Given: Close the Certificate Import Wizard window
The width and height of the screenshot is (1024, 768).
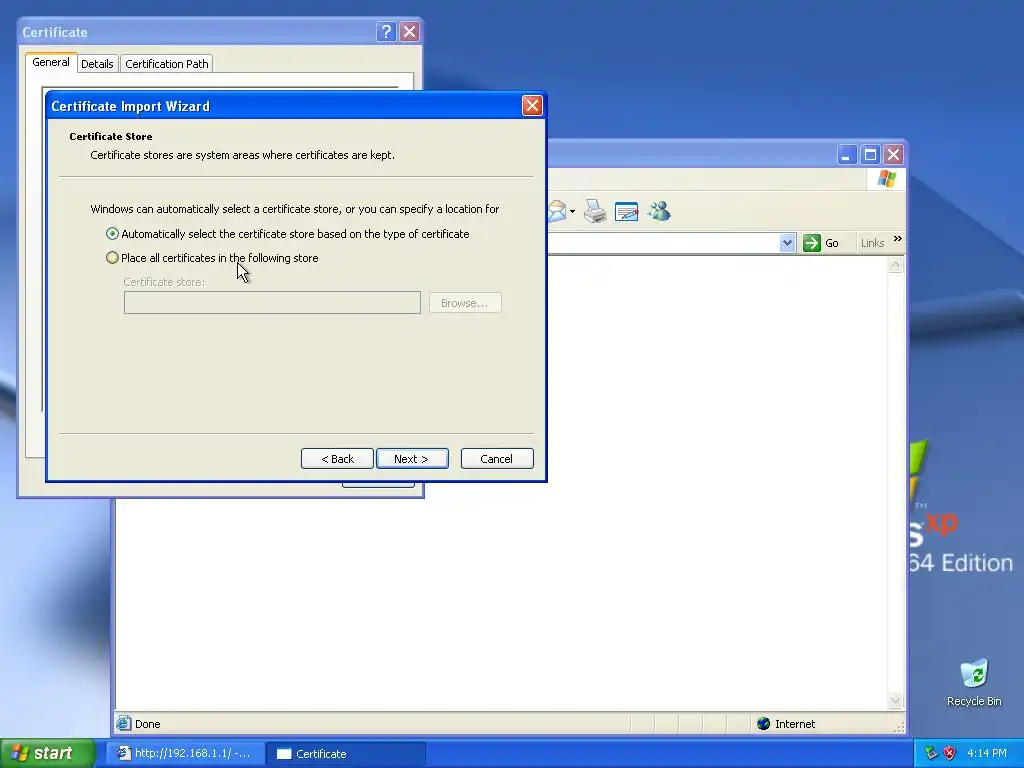Looking at the screenshot, I should point(532,106).
